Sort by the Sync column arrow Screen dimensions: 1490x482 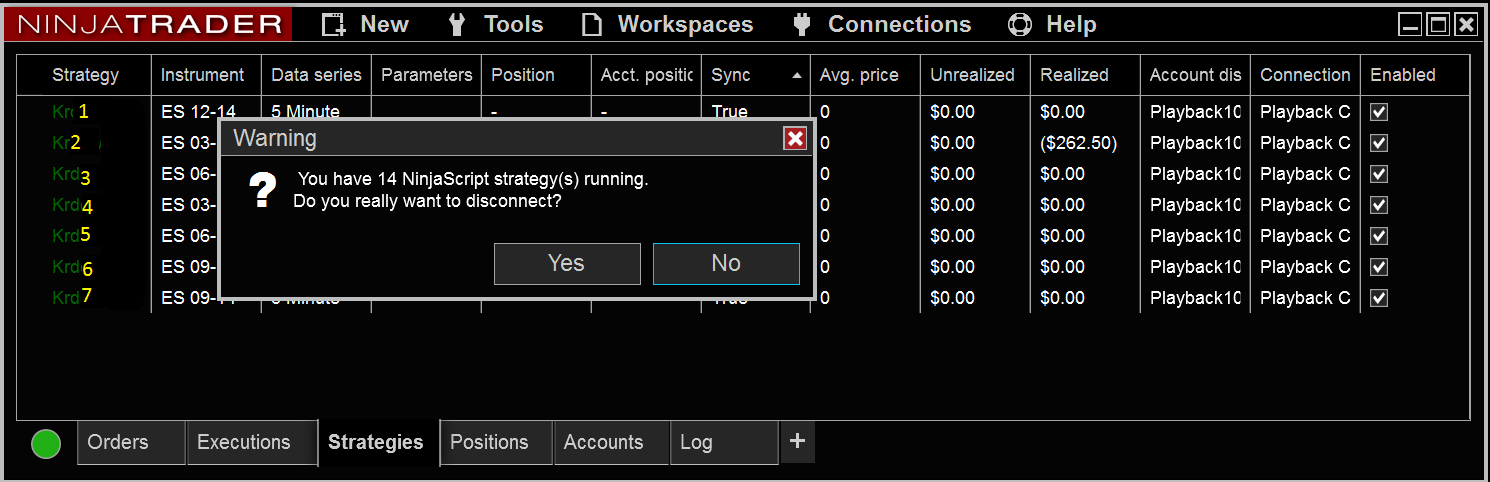coord(797,76)
